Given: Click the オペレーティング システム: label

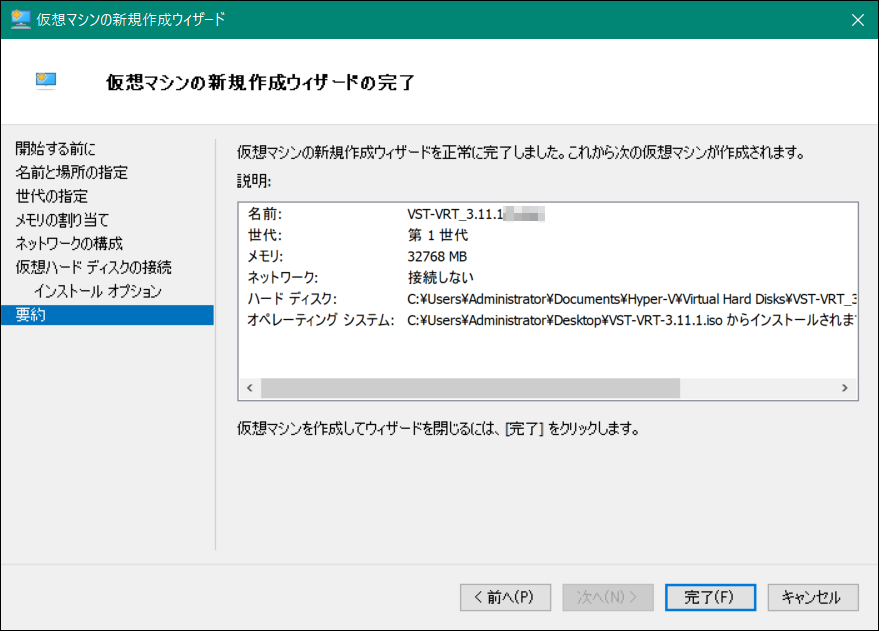Looking at the screenshot, I should (321, 320).
